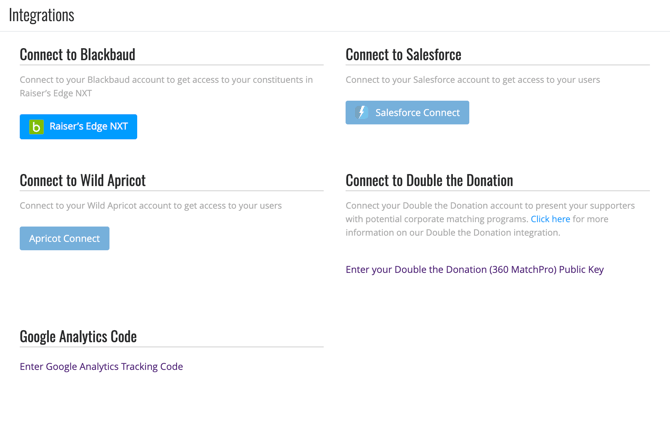
Task: Click the green Blackbaud logo icon
Action: click(x=37, y=127)
